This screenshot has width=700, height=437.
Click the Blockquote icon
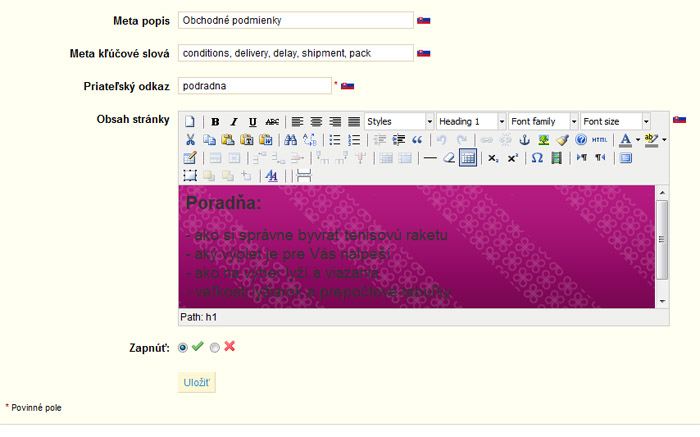(417, 140)
